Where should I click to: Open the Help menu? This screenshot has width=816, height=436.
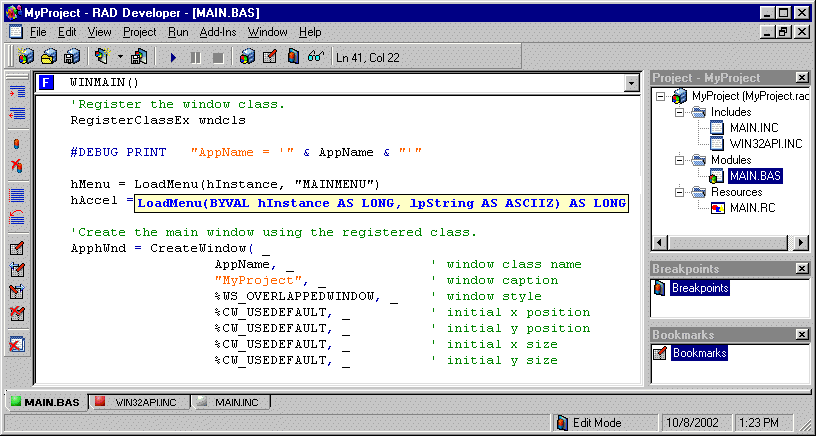pos(310,32)
